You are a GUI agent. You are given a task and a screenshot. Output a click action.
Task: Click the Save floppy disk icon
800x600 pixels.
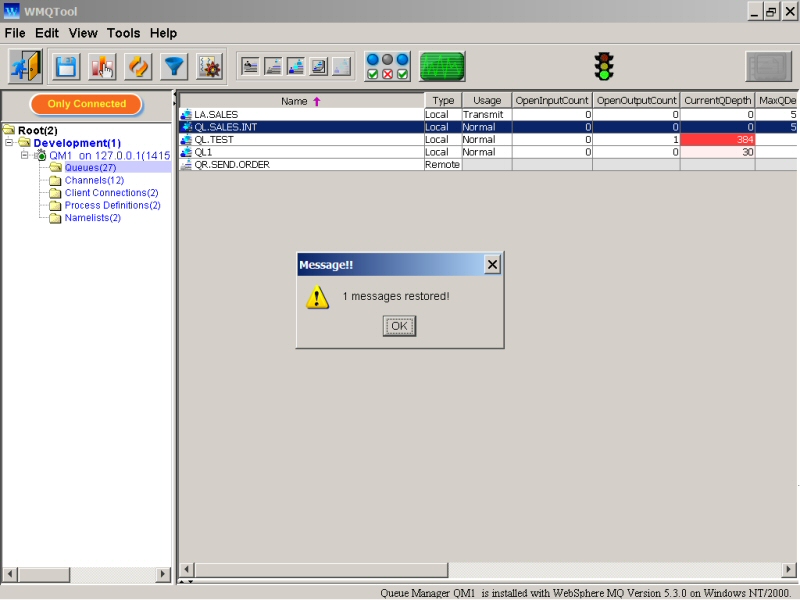click(66, 67)
